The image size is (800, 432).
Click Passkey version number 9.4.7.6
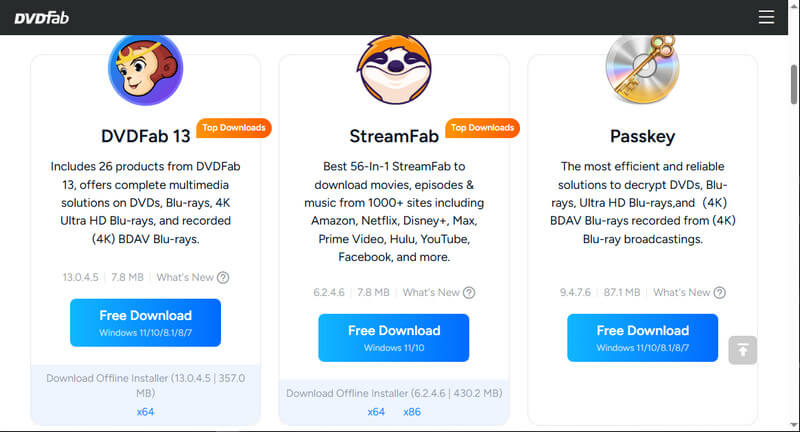575,293
